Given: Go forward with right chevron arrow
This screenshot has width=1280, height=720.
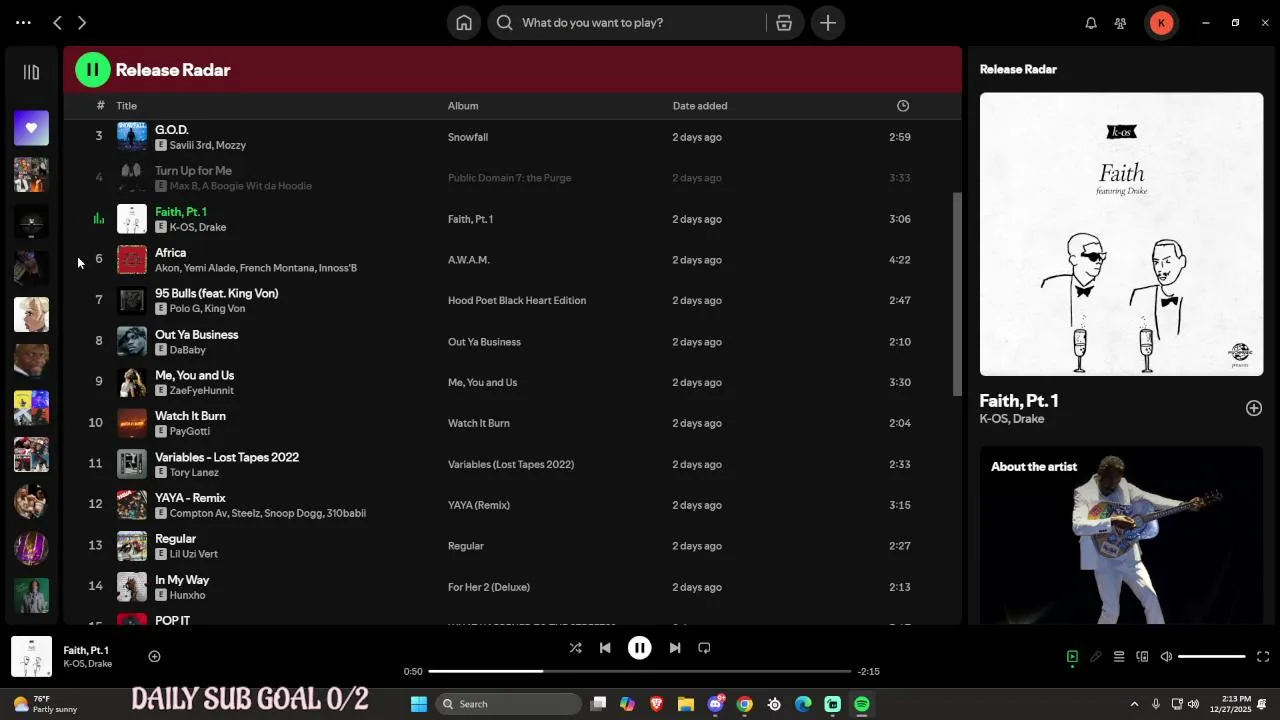Looking at the screenshot, I should (82, 22).
